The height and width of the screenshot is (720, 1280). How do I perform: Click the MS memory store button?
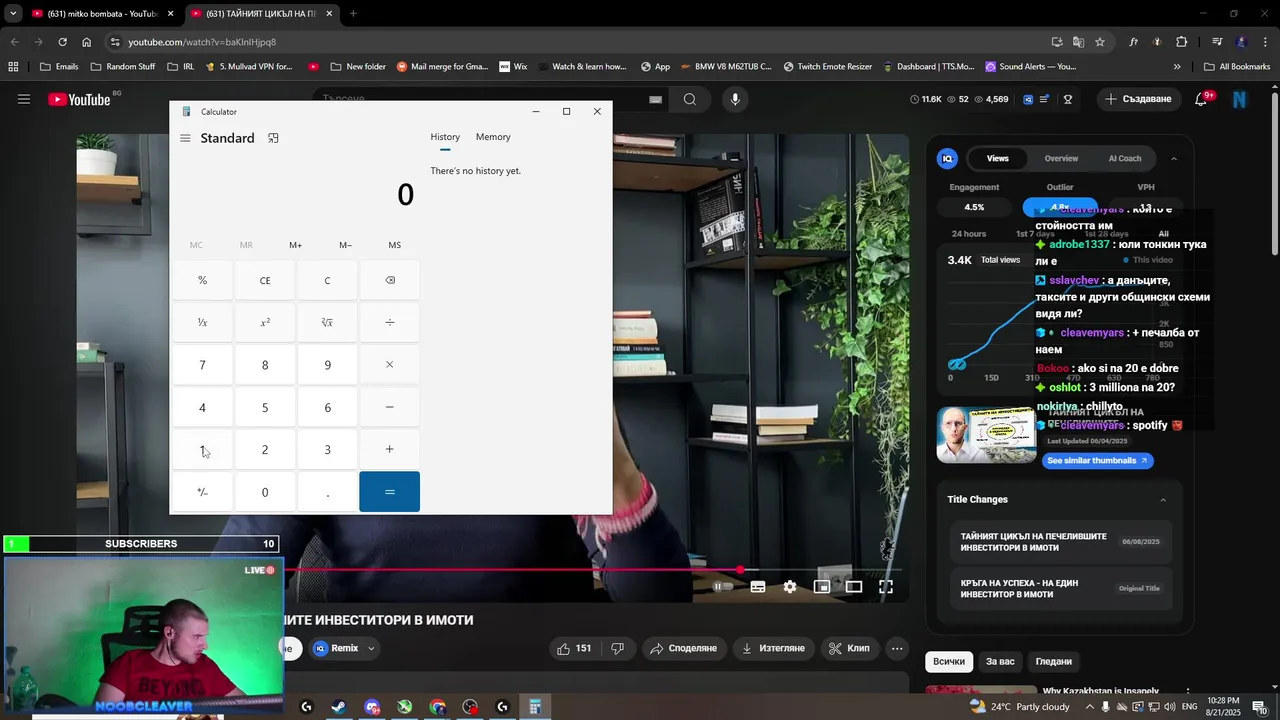pos(395,245)
